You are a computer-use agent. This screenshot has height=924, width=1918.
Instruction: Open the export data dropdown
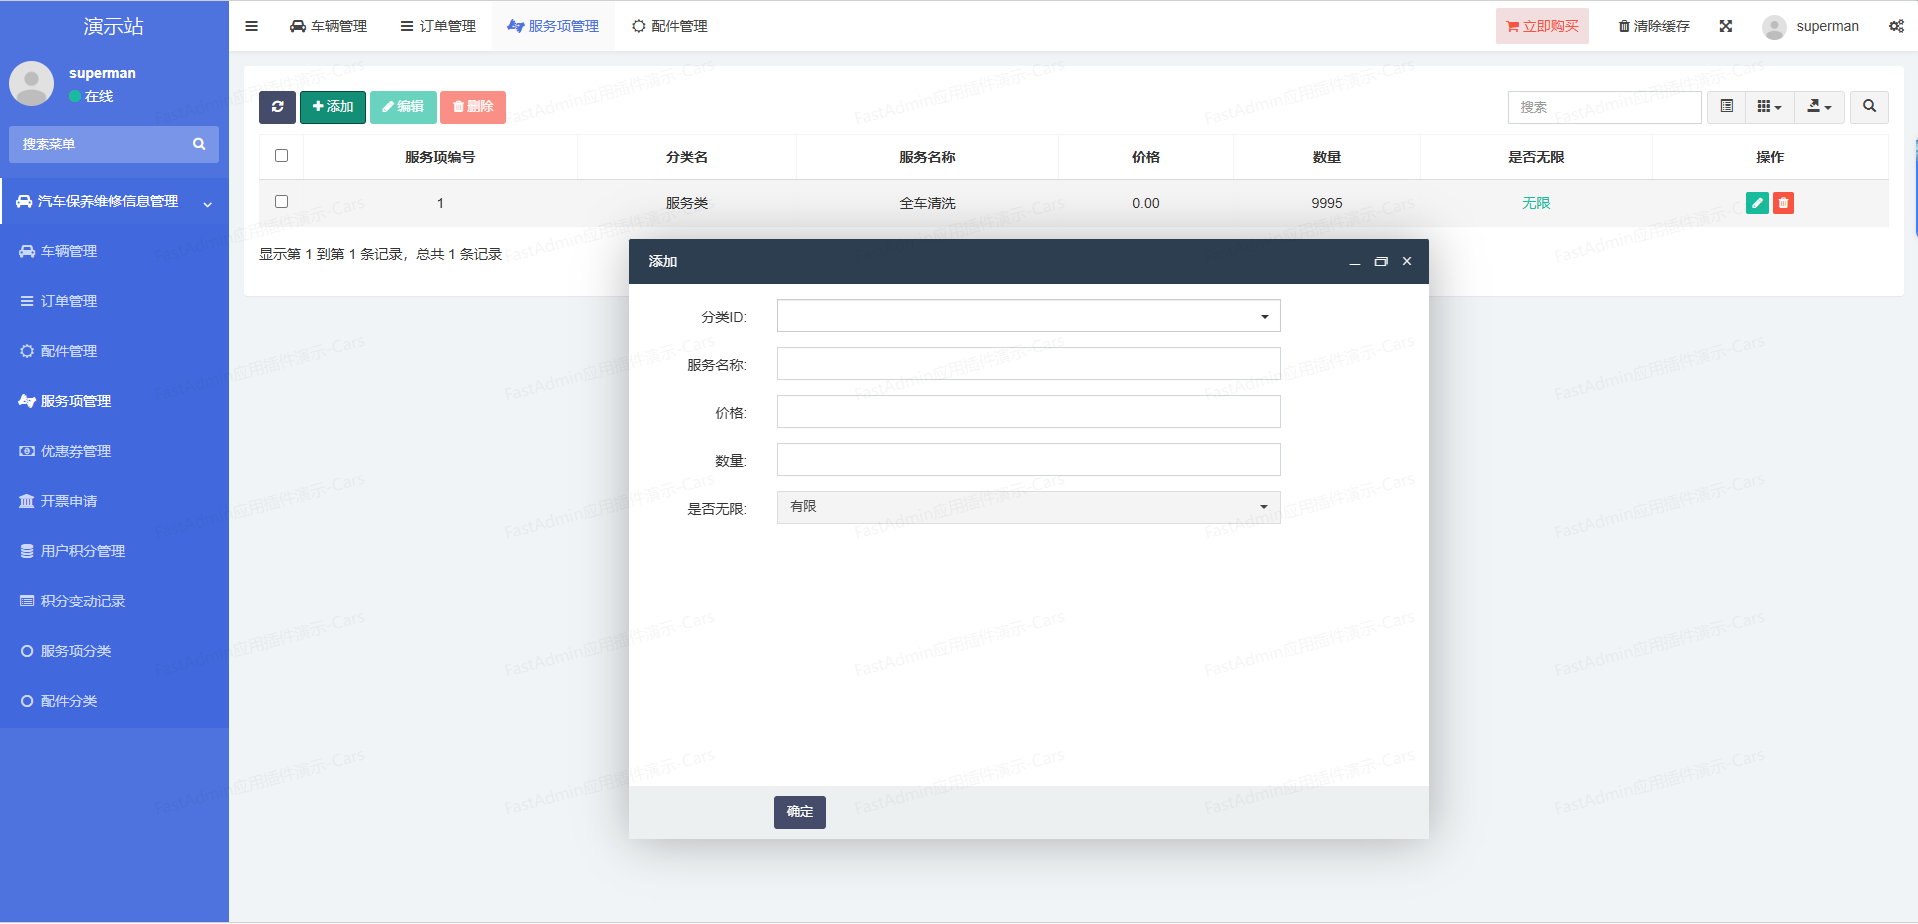coord(1819,106)
